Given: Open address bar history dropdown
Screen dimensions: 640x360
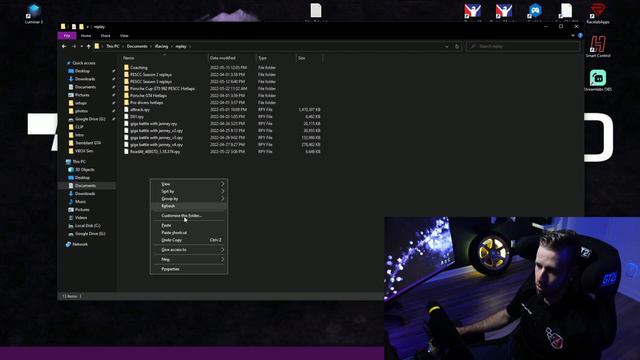Looking at the screenshot, I should 447,47.
